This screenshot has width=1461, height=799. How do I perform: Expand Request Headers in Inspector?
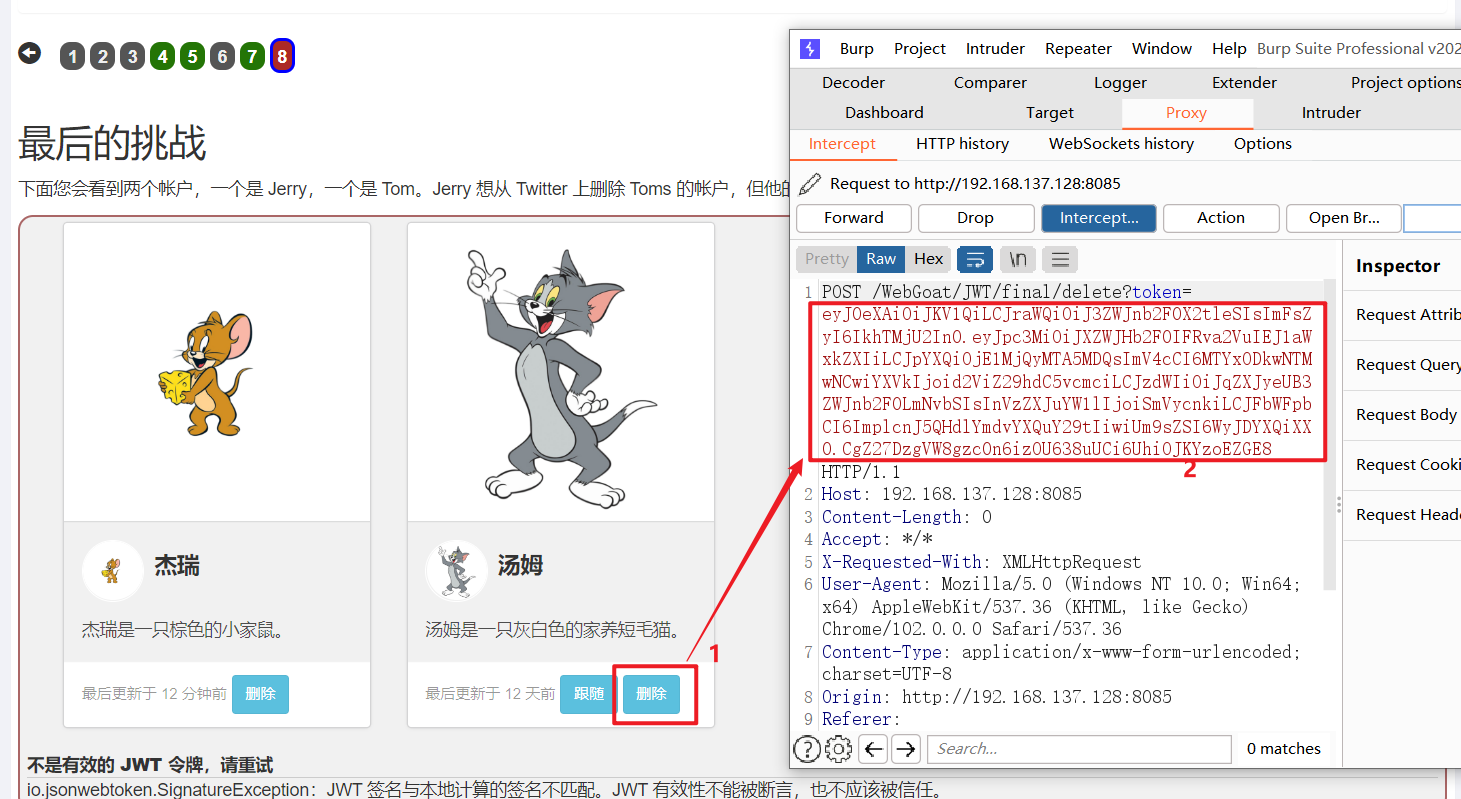click(x=1402, y=515)
